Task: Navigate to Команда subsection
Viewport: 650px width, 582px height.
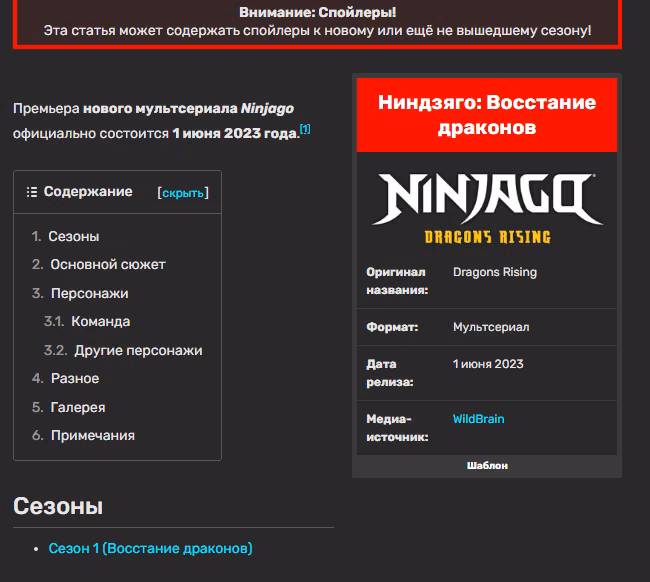Action: click(x=101, y=321)
